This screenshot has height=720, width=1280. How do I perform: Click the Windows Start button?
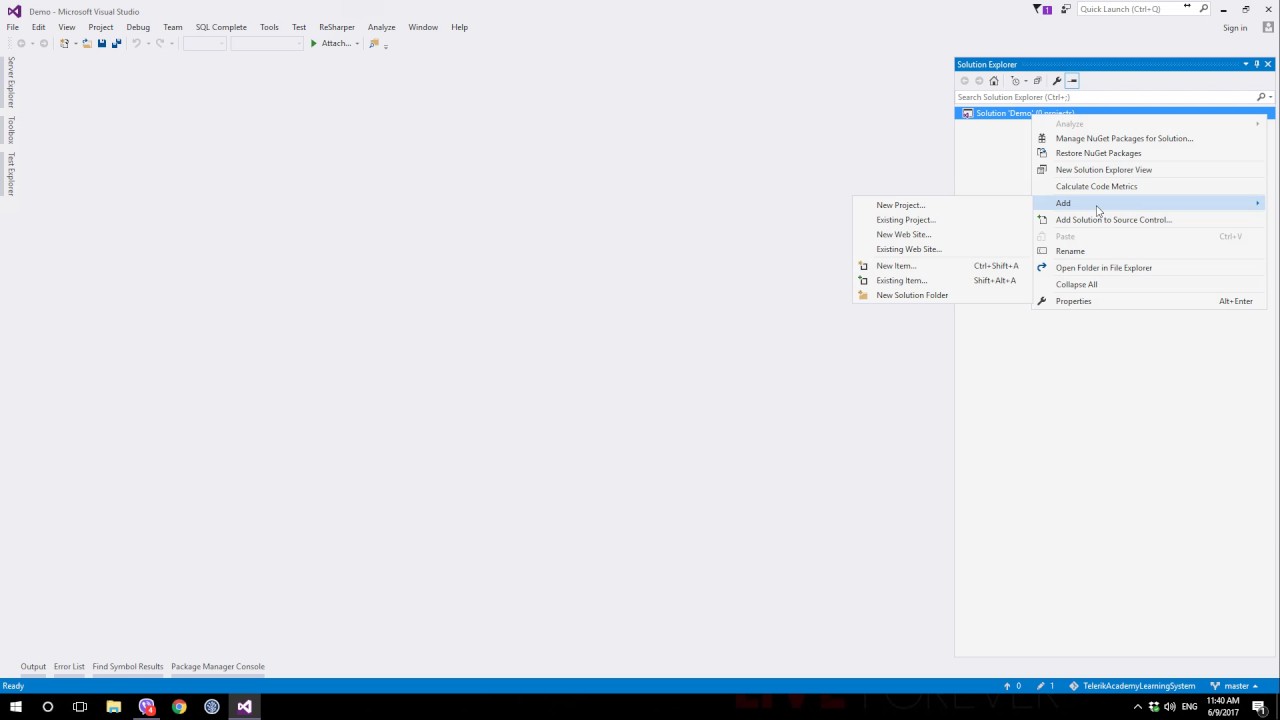[x=15, y=707]
